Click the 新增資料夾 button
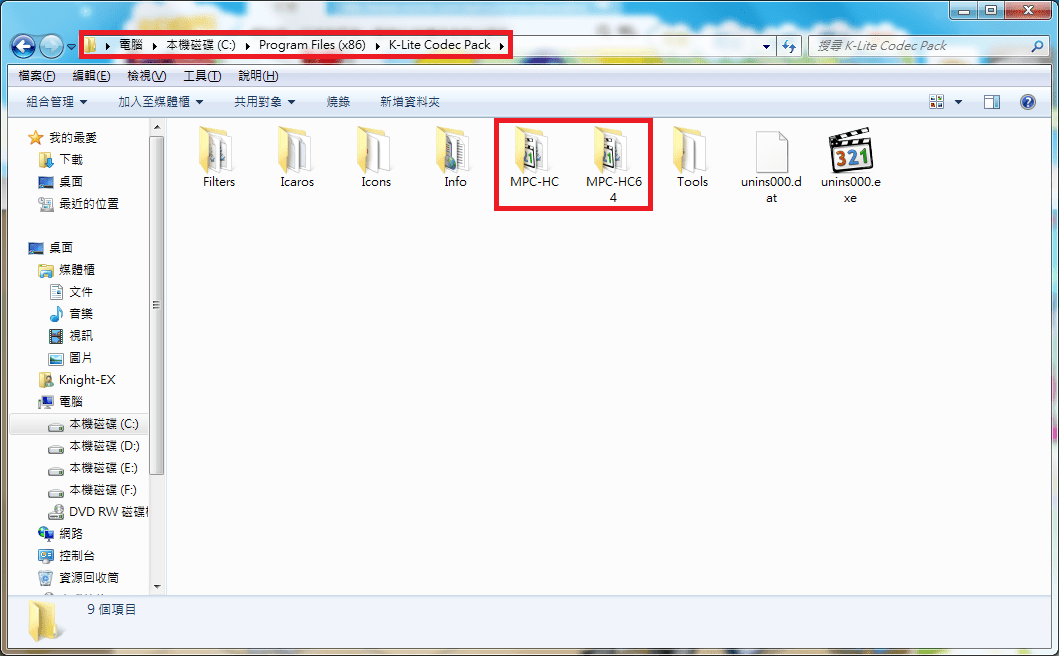 click(408, 101)
